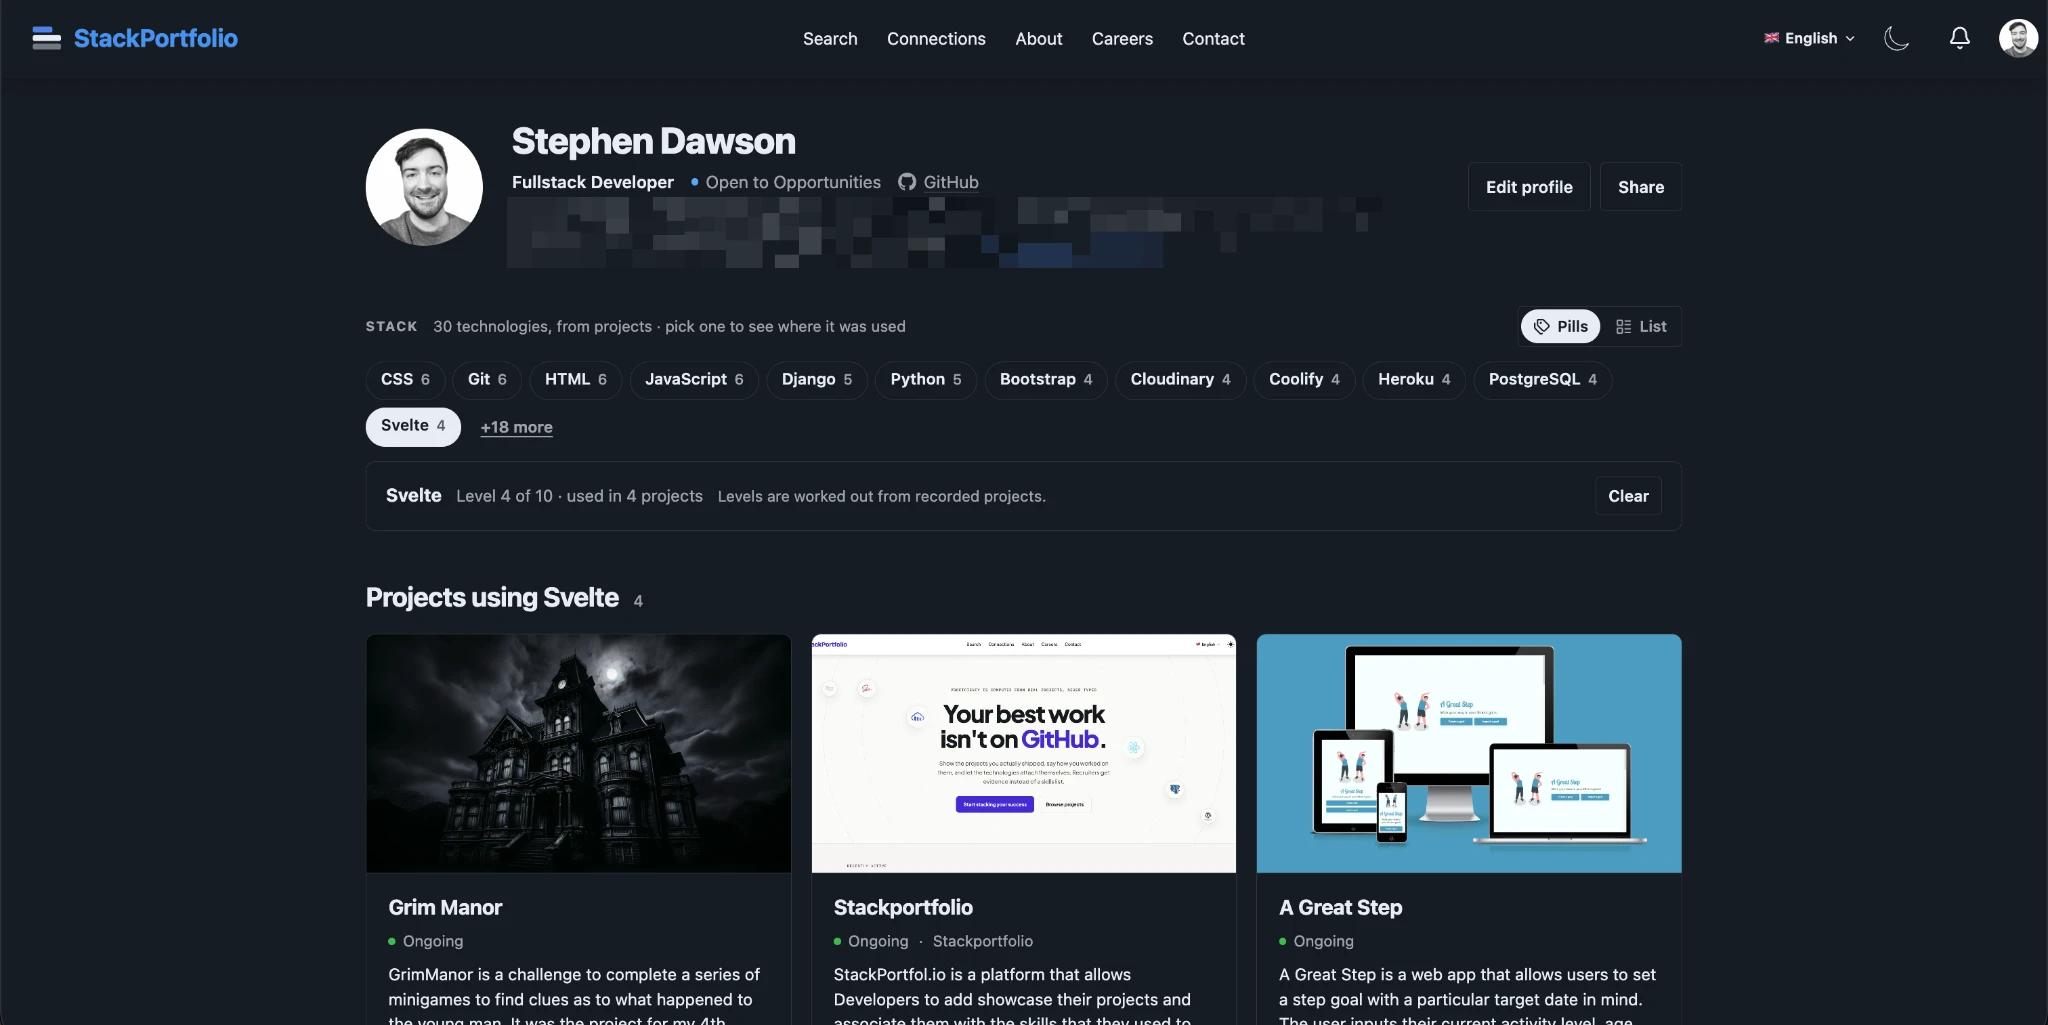Clear the Svelte filter
This screenshot has height=1025, width=2048.
1628,496
